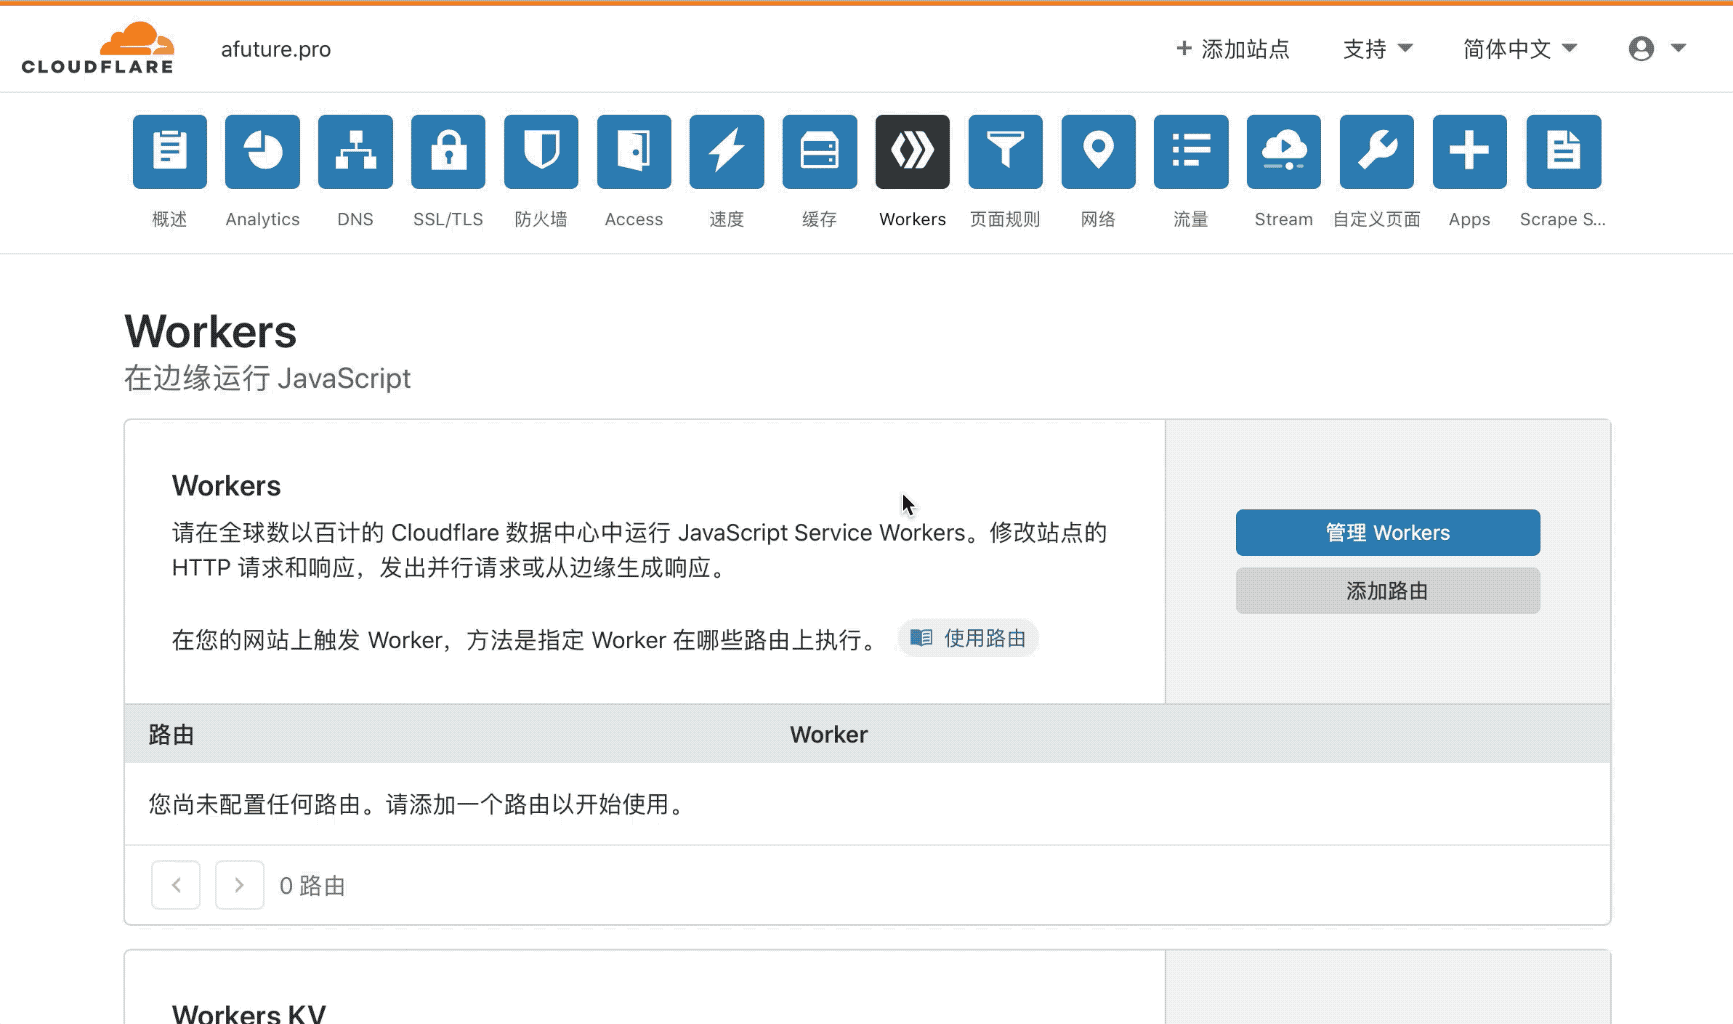Open the Access door icon
1733x1024 pixels.
(634, 152)
